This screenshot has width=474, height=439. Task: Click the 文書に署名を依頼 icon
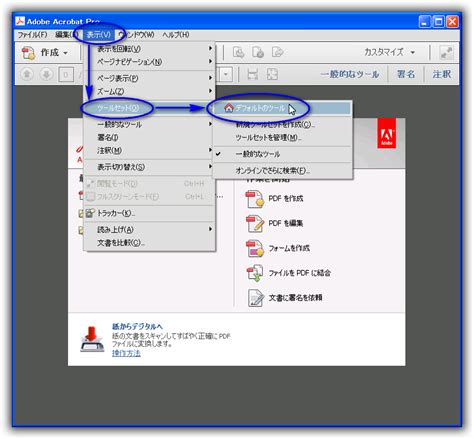[255, 298]
